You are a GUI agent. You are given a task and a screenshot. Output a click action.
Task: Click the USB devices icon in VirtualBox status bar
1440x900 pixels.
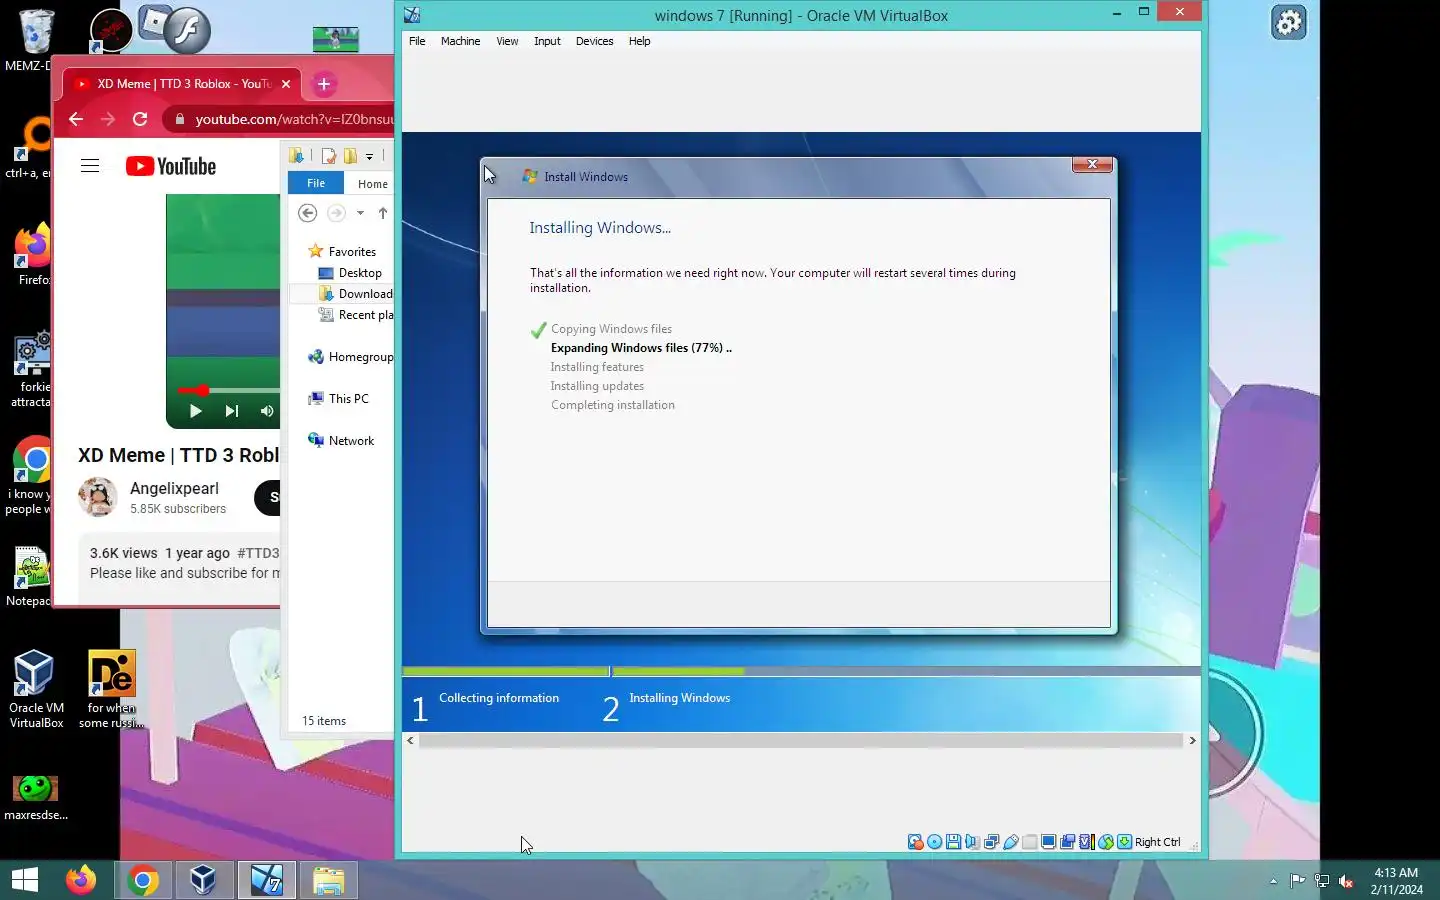[1010, 842]
